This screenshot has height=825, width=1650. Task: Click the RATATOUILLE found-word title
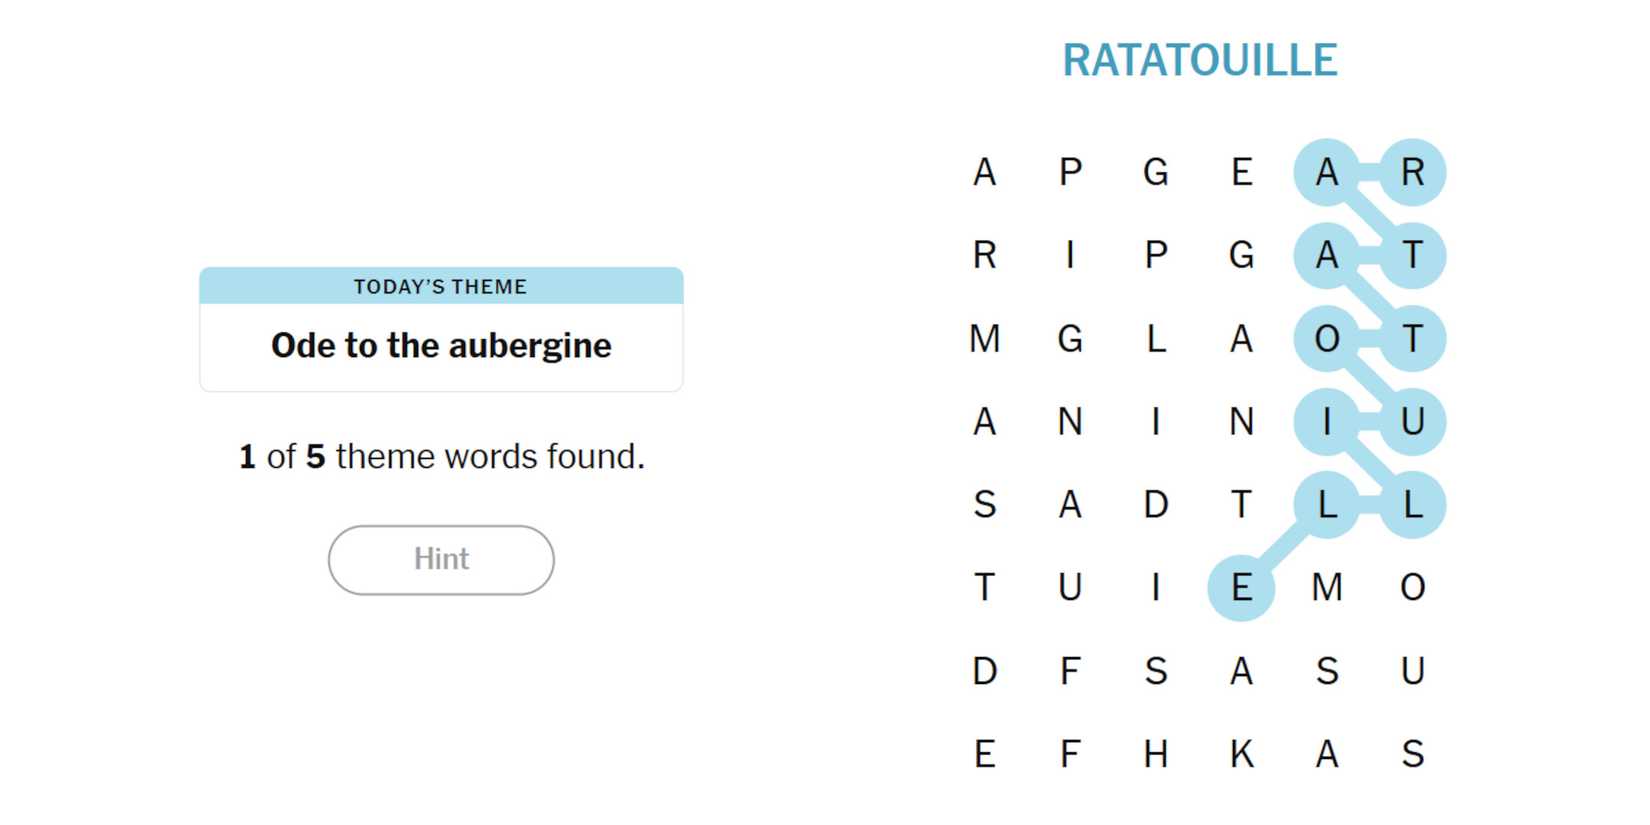[1199, 60]
